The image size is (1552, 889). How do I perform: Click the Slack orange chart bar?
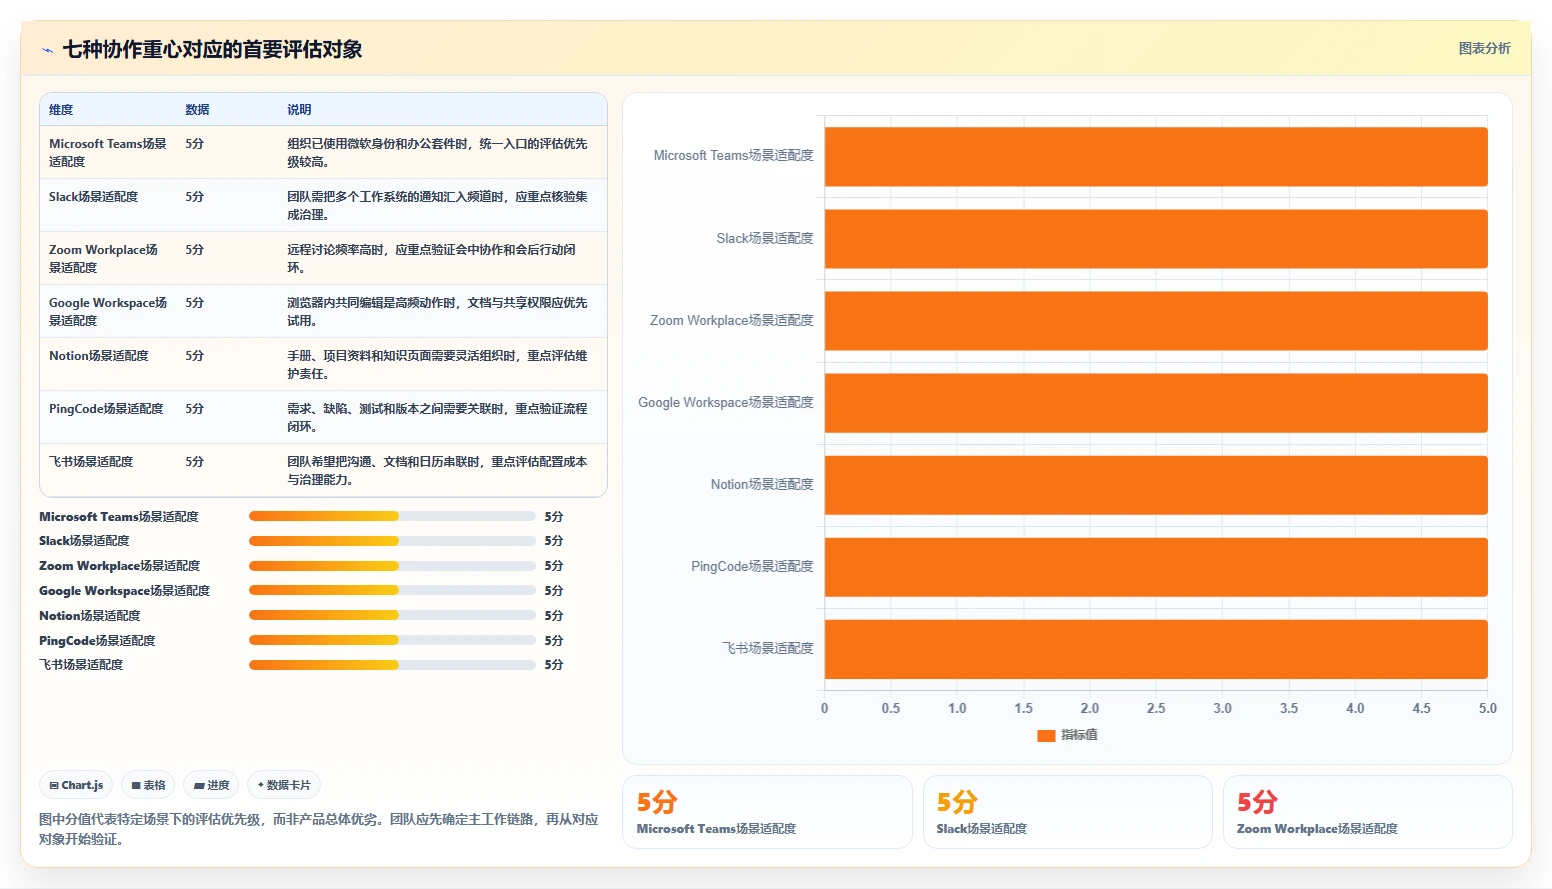click(x=1156, y=239)
